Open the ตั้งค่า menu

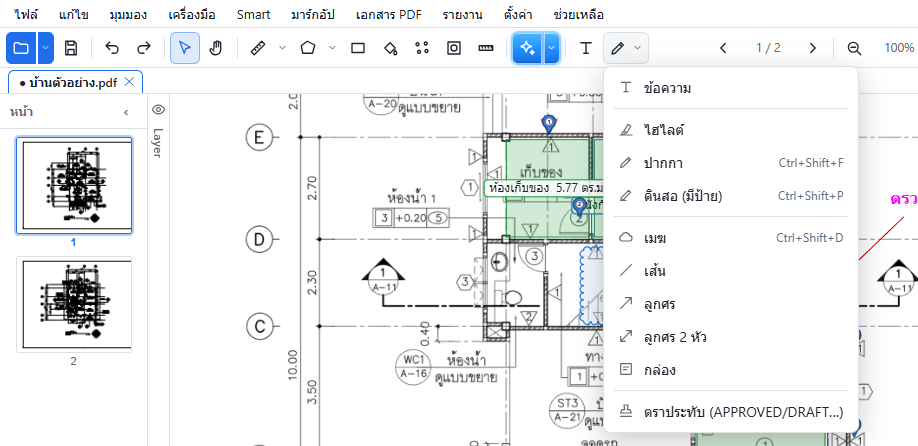519,15
